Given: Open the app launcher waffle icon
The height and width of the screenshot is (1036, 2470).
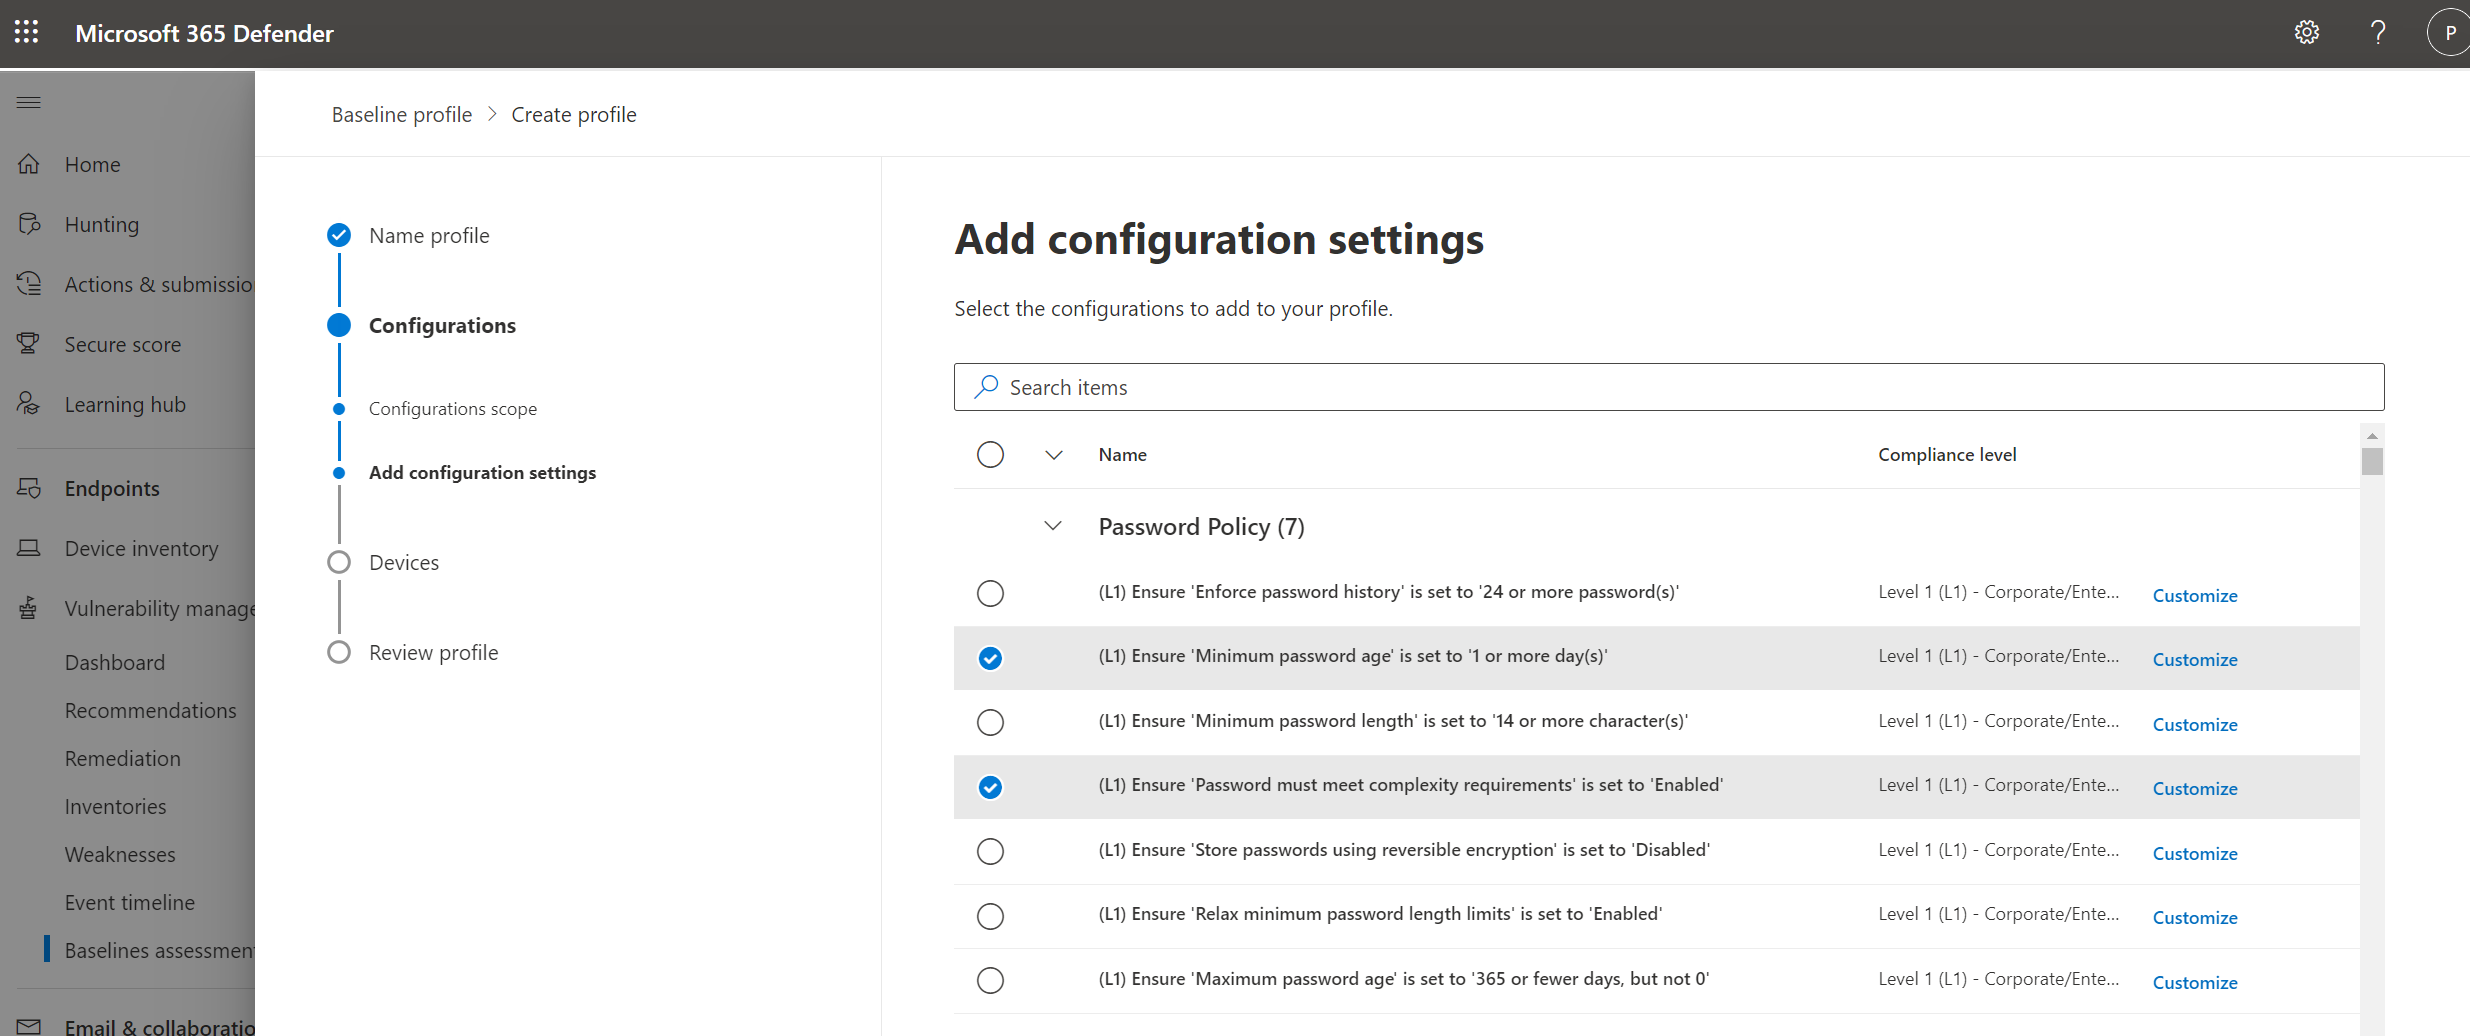Looking at the screenshot, I should (27, 33).
